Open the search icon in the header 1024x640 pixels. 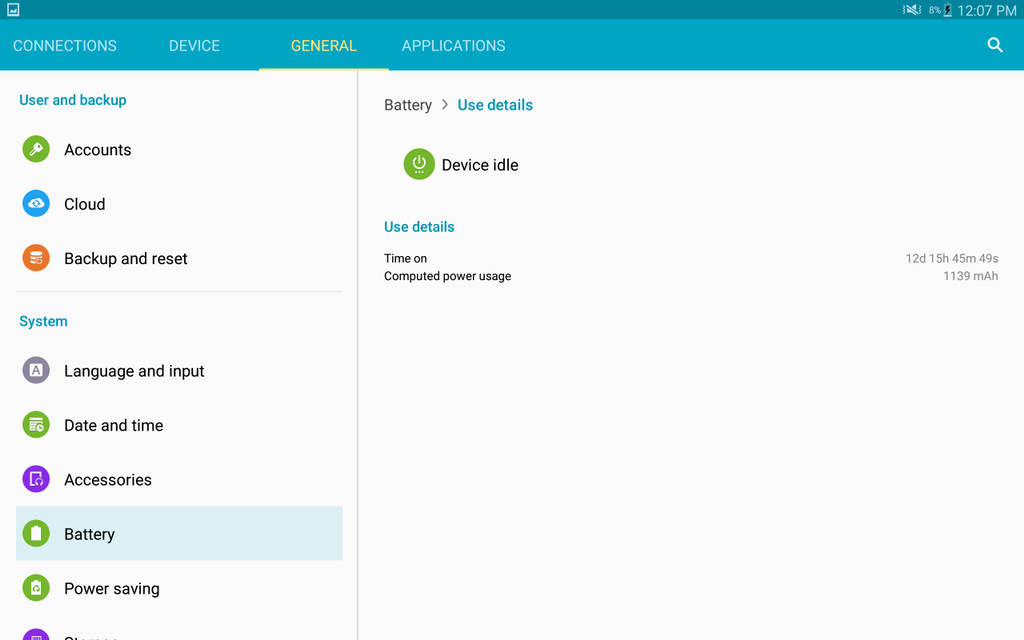pyautogui.click(x=995, y=45)
